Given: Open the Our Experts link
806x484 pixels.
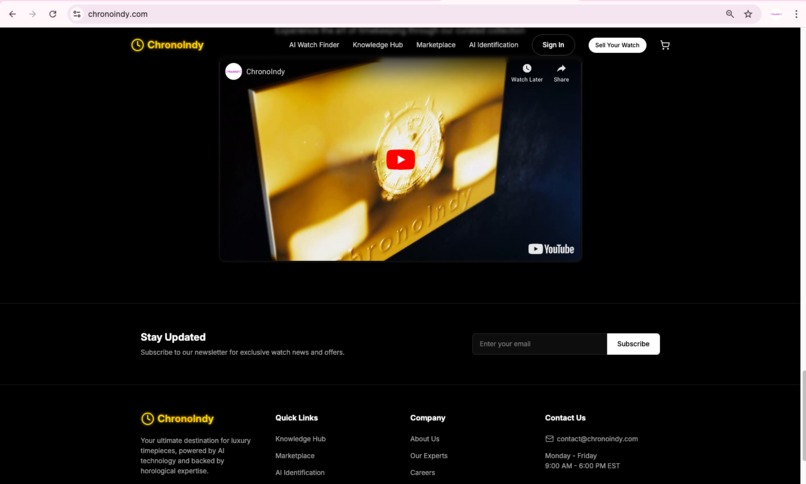Looking at the screenshot, I should [429, 456].
